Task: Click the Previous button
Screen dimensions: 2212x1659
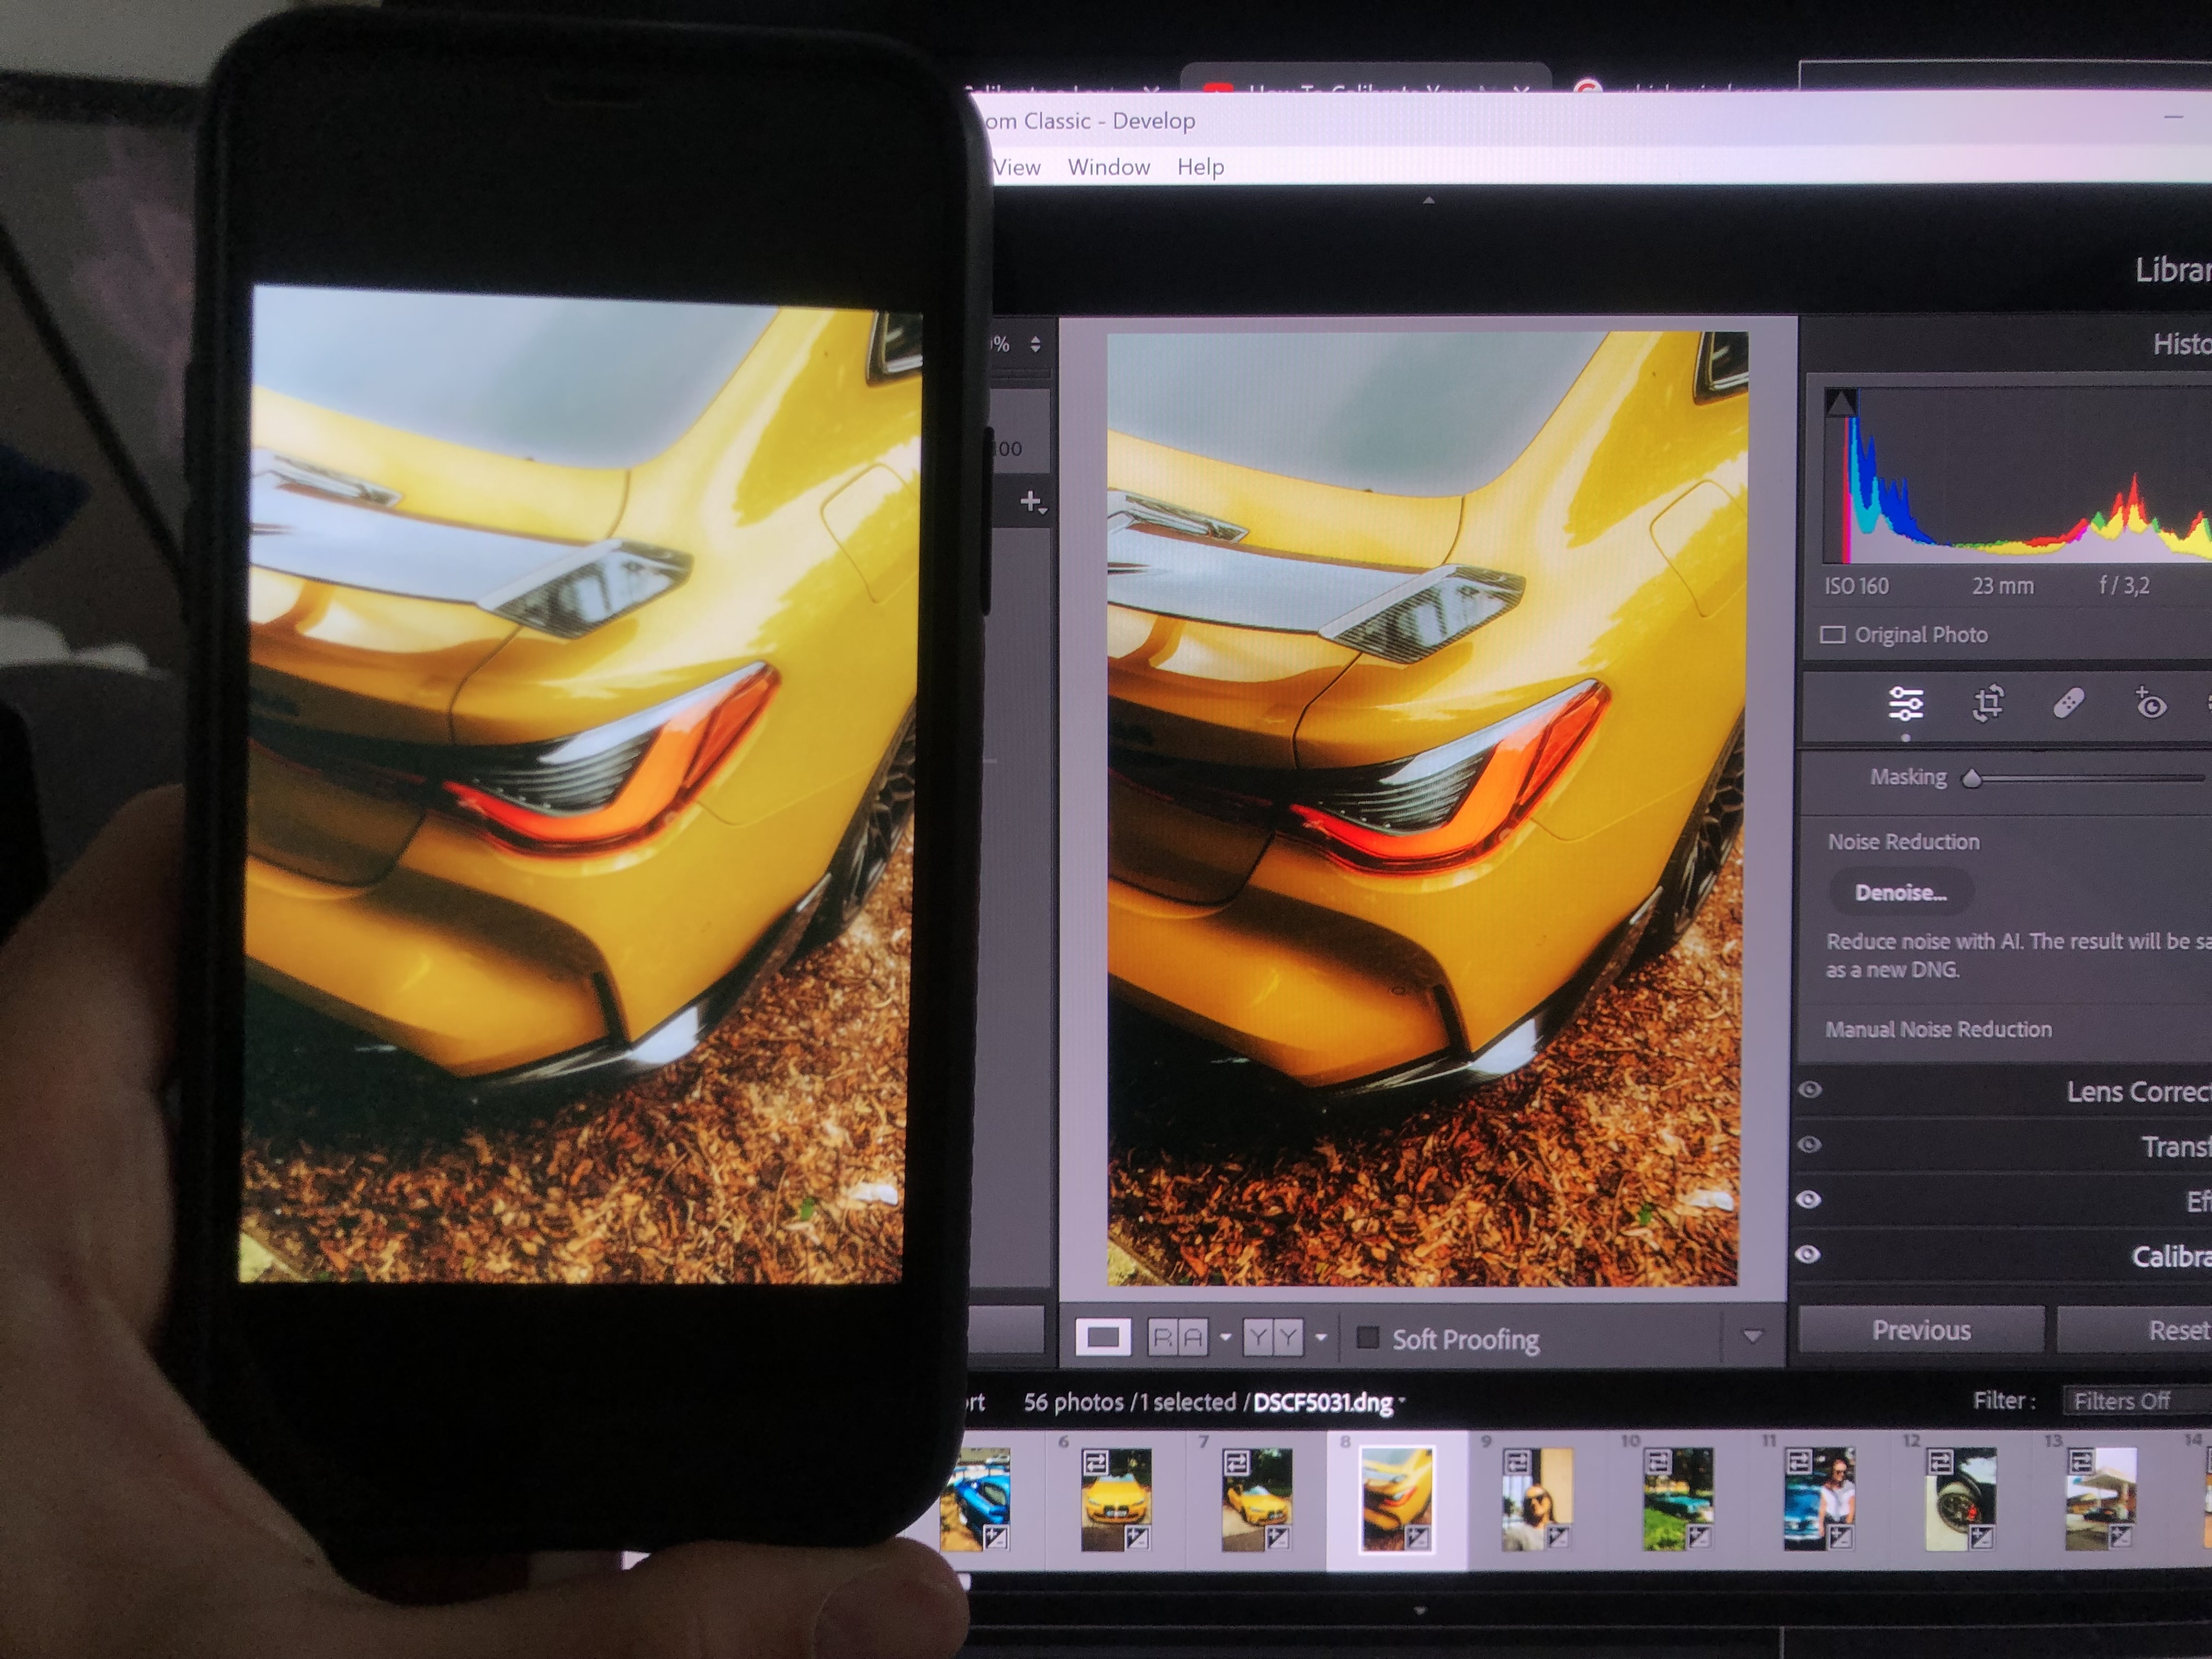Action: [1921, 1330]
